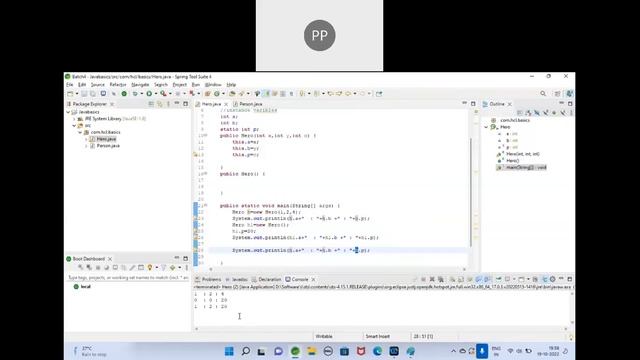Toggle Scroll Lock in Console toolbar
Viewport: 640px width, 360px height.
[x=461, y=279]
